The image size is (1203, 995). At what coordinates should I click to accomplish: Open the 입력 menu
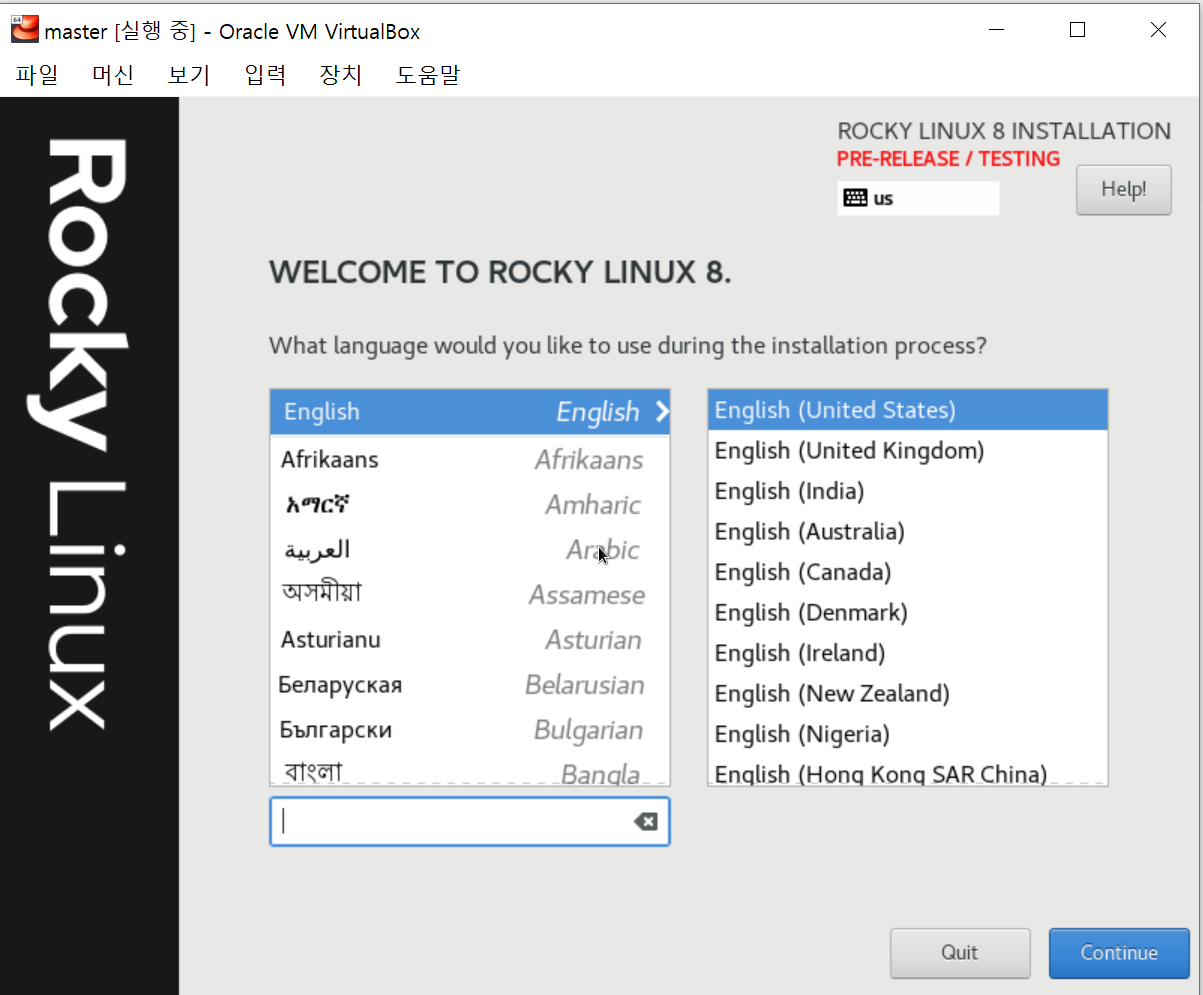click(x=265, y=75)
